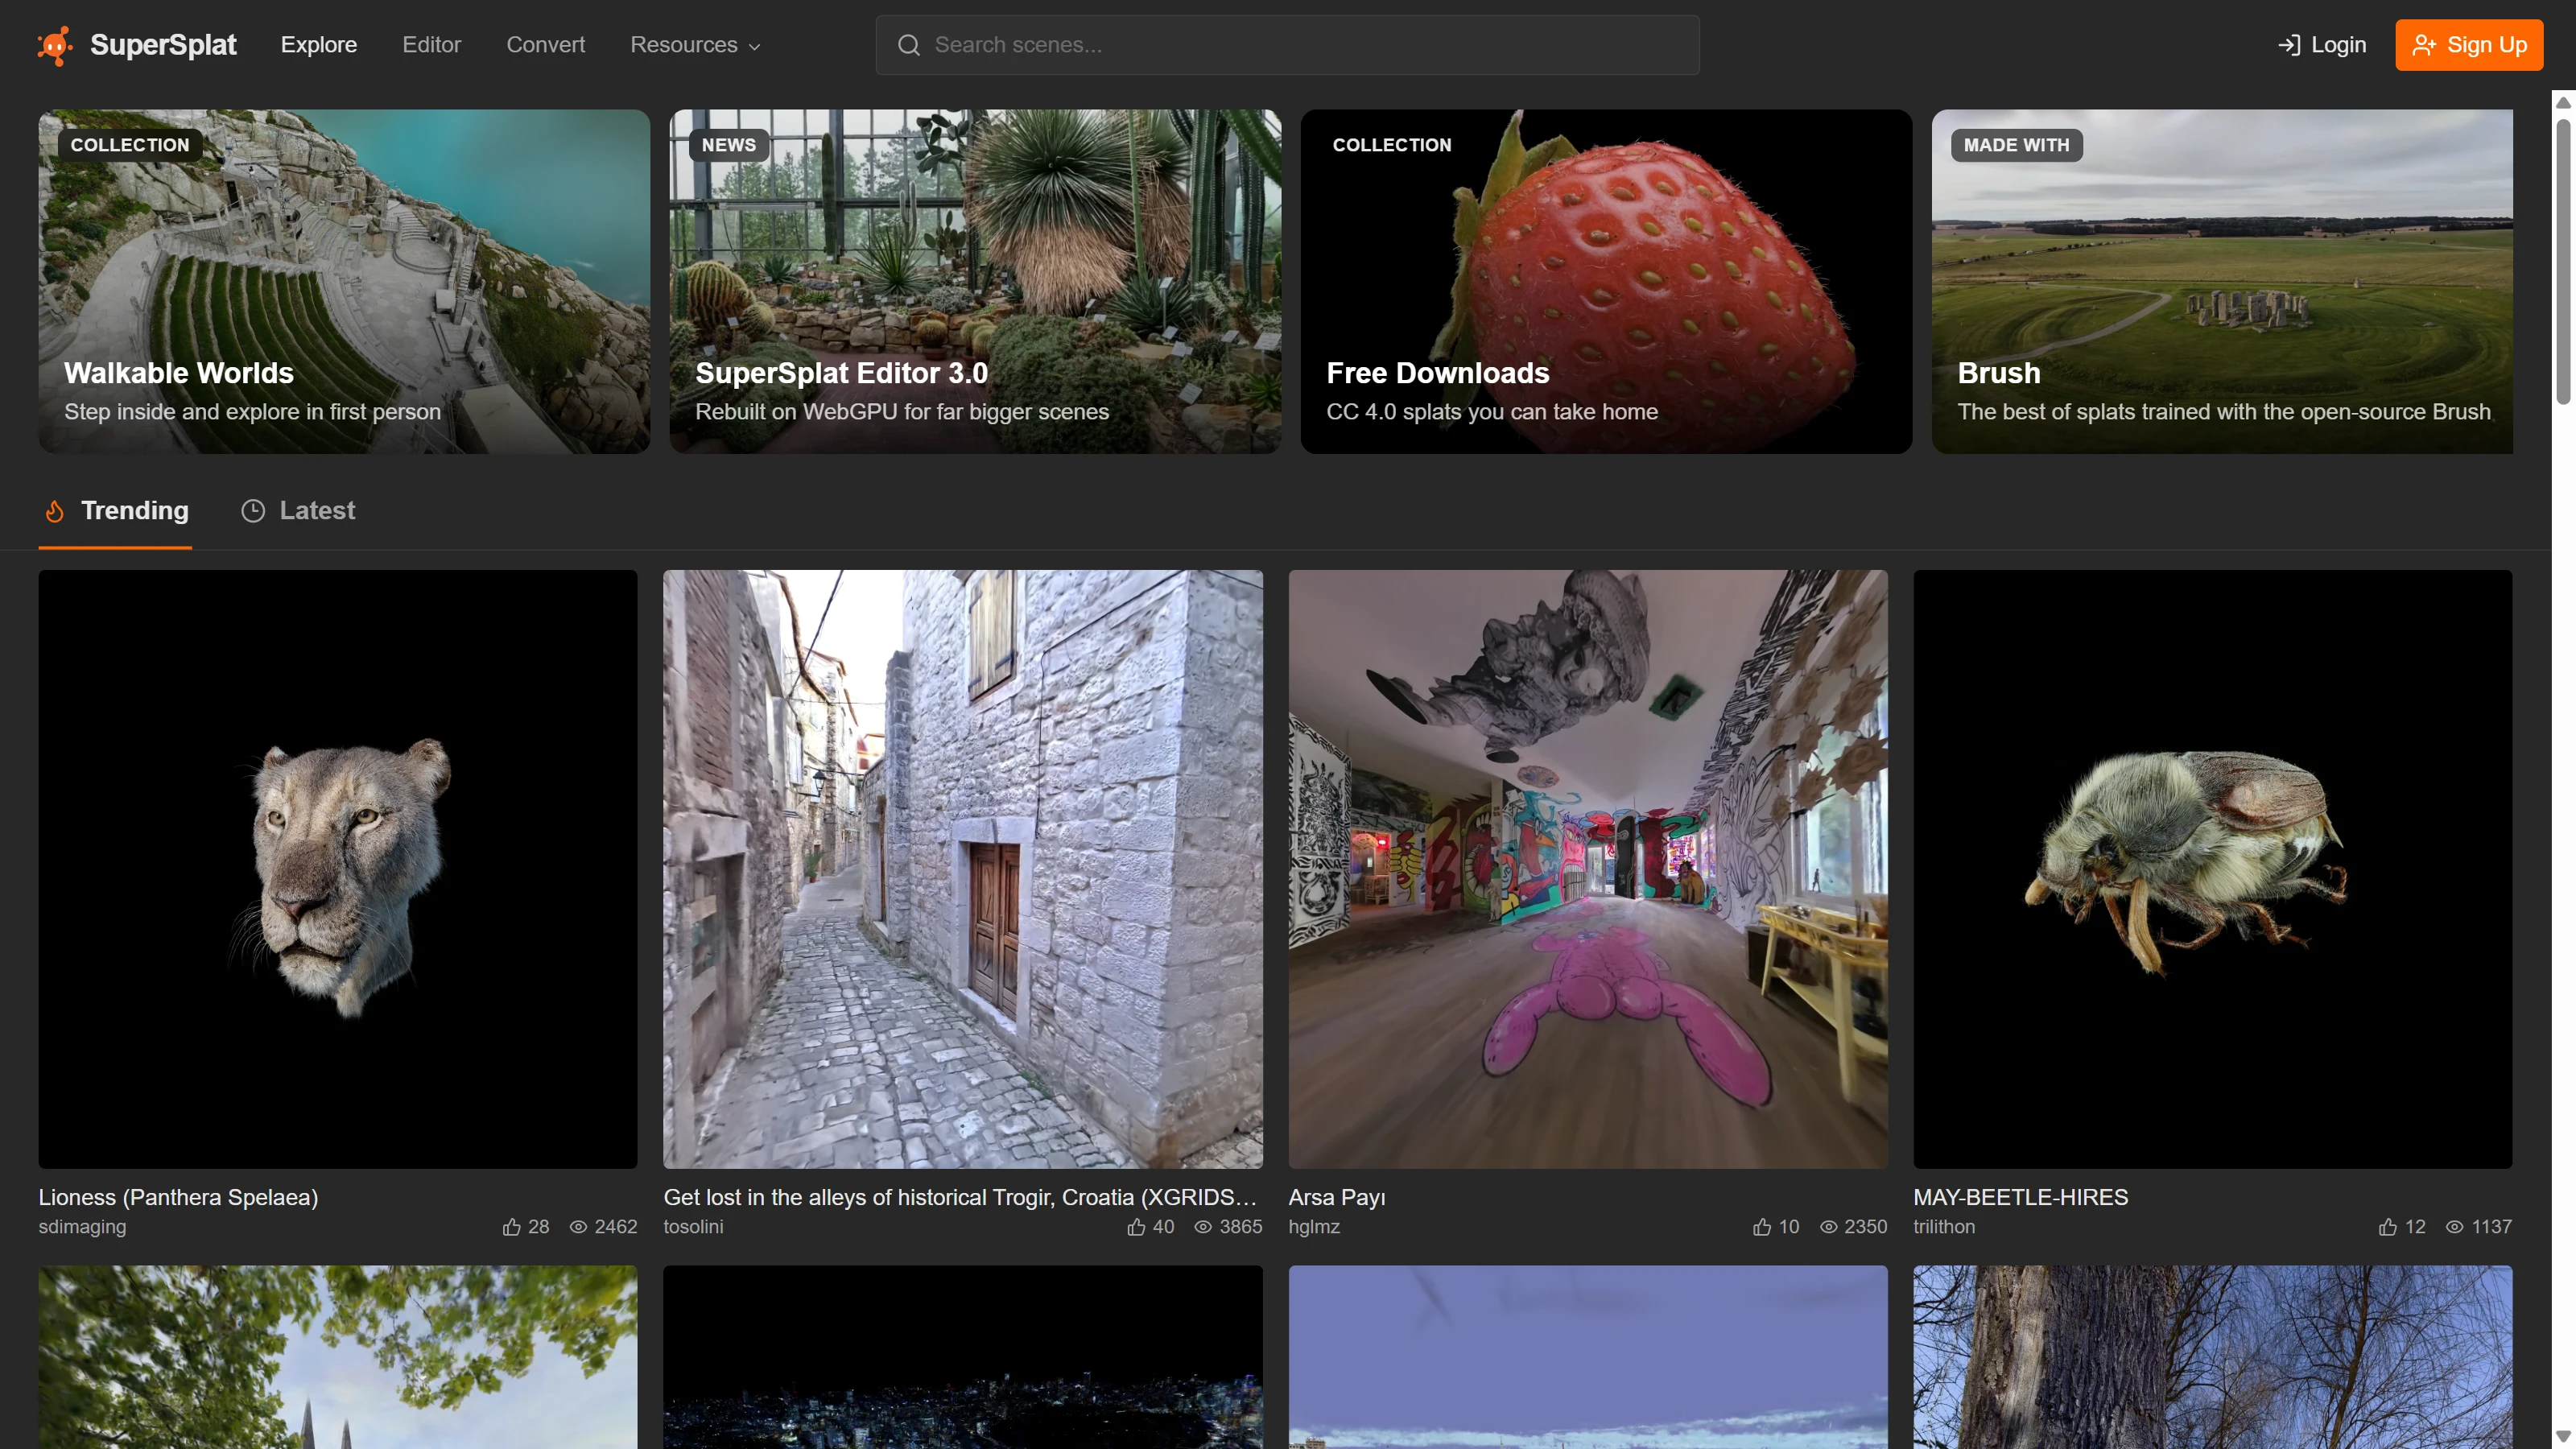Open the bare tree trunk scene thumbnail

pyautogui.click(x=2213, y=1357)
